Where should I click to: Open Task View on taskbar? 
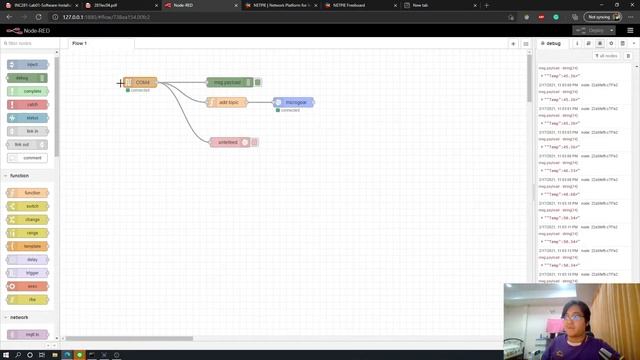pos(42,355)
